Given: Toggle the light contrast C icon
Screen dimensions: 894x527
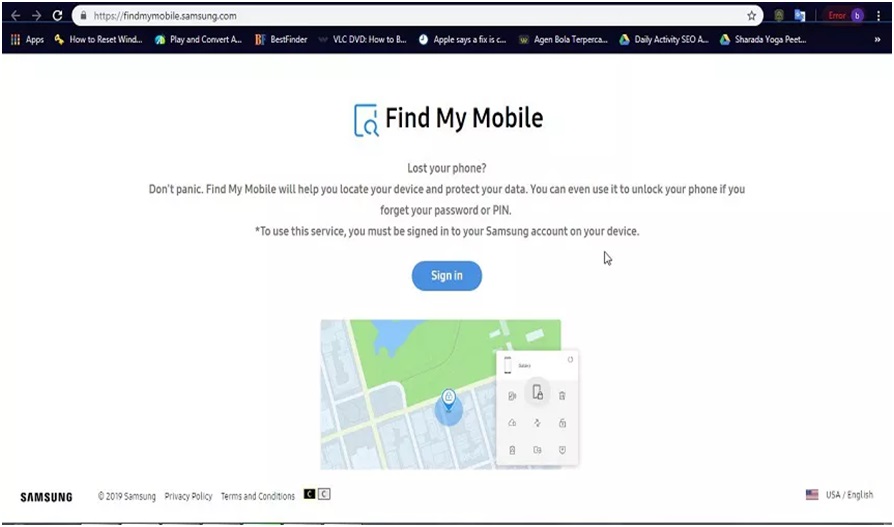Looking at the screenshot, I should click(x=324, y=494).
